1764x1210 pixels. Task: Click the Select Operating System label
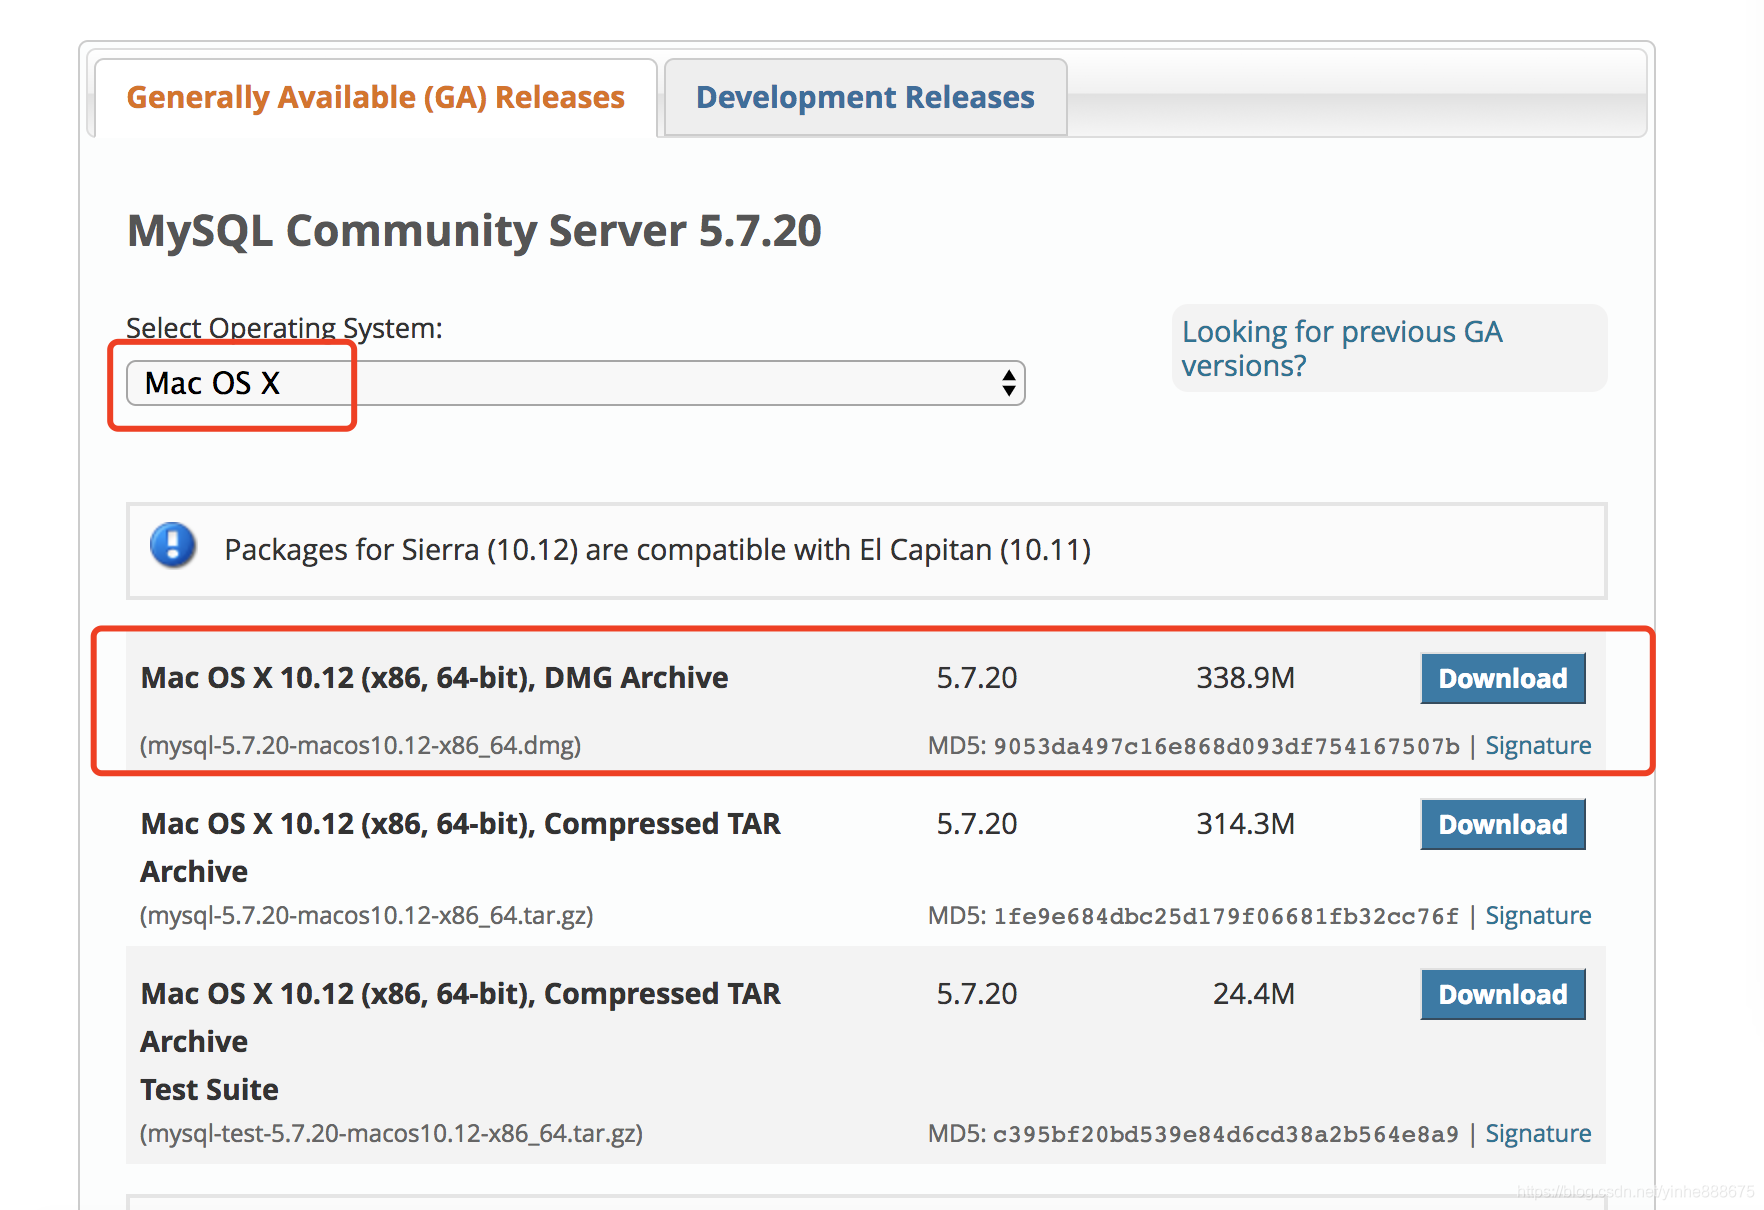(x=284, y=328)
